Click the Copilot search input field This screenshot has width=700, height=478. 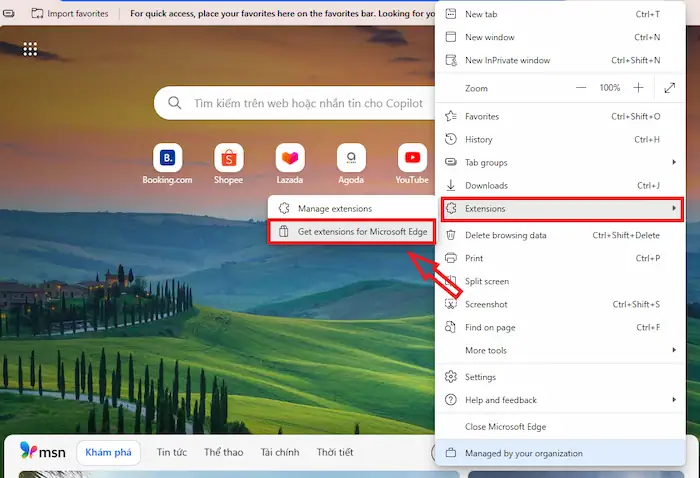pyautogui.click(x=308, y=103)
